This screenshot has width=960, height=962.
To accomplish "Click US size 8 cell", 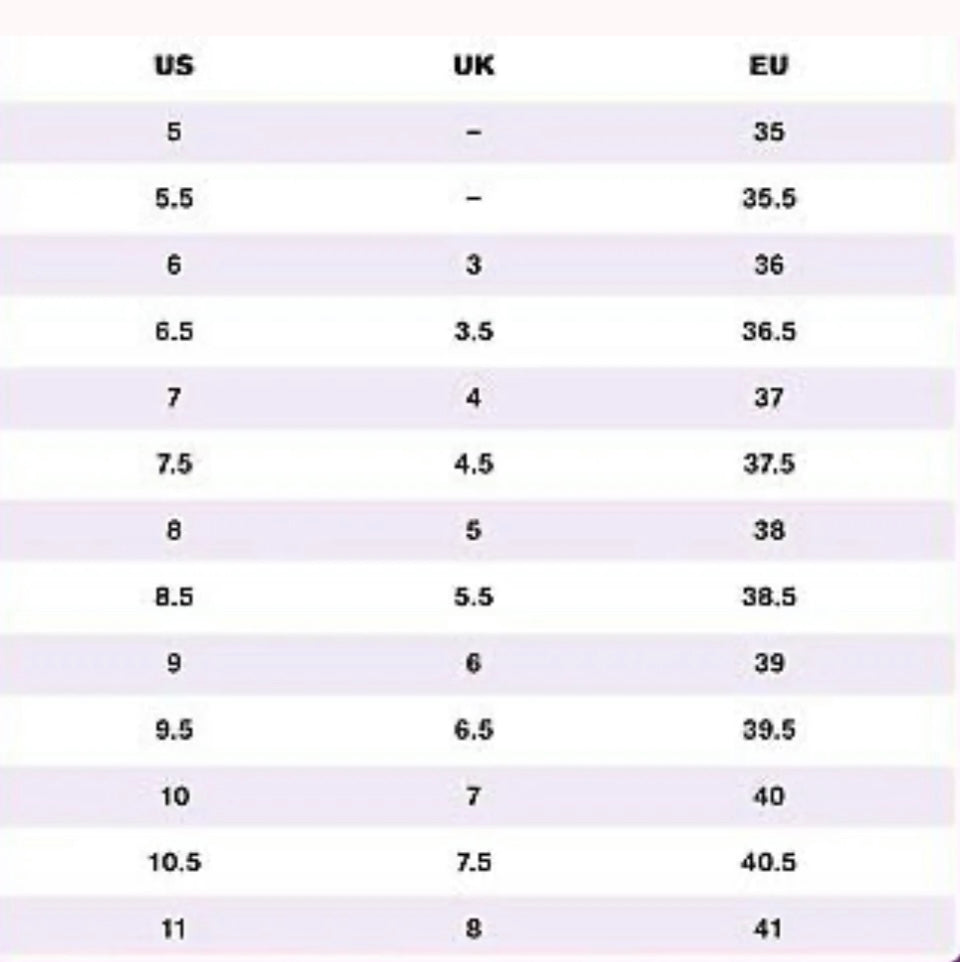I will (174, 530).
